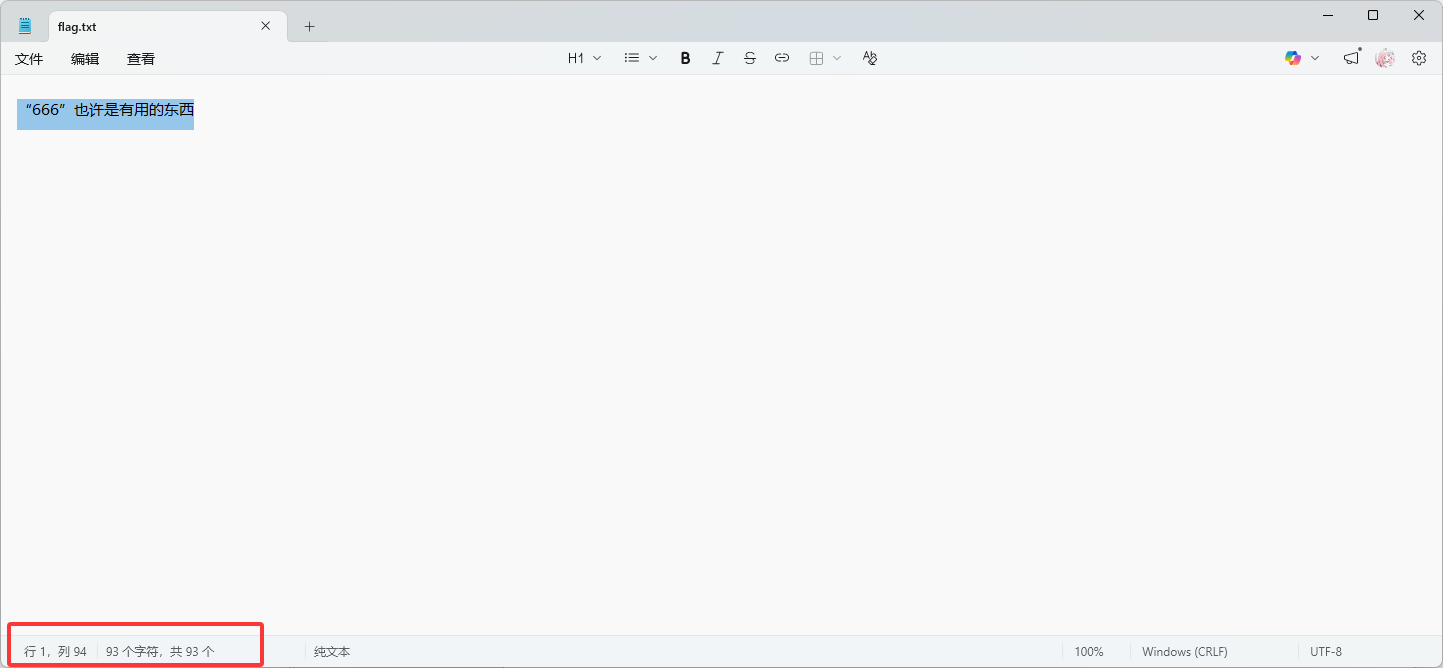Open the Copilot icon in the toolbar
1443x668 pixels.
[1293, 58]
